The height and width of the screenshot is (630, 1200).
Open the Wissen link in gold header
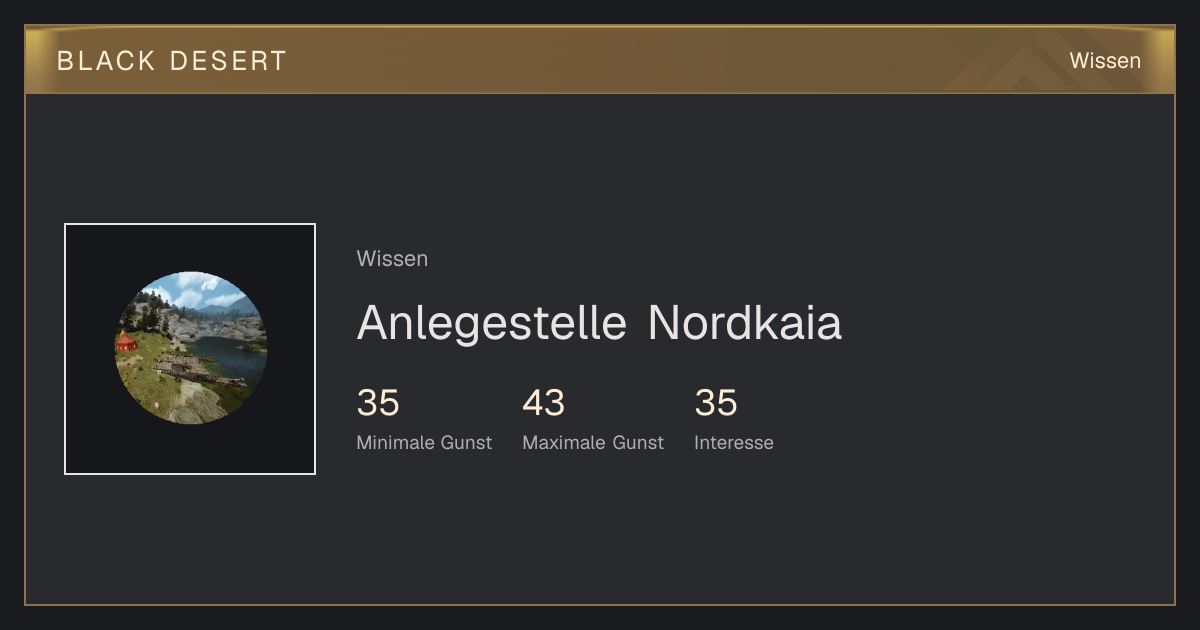coord(1105,61)
